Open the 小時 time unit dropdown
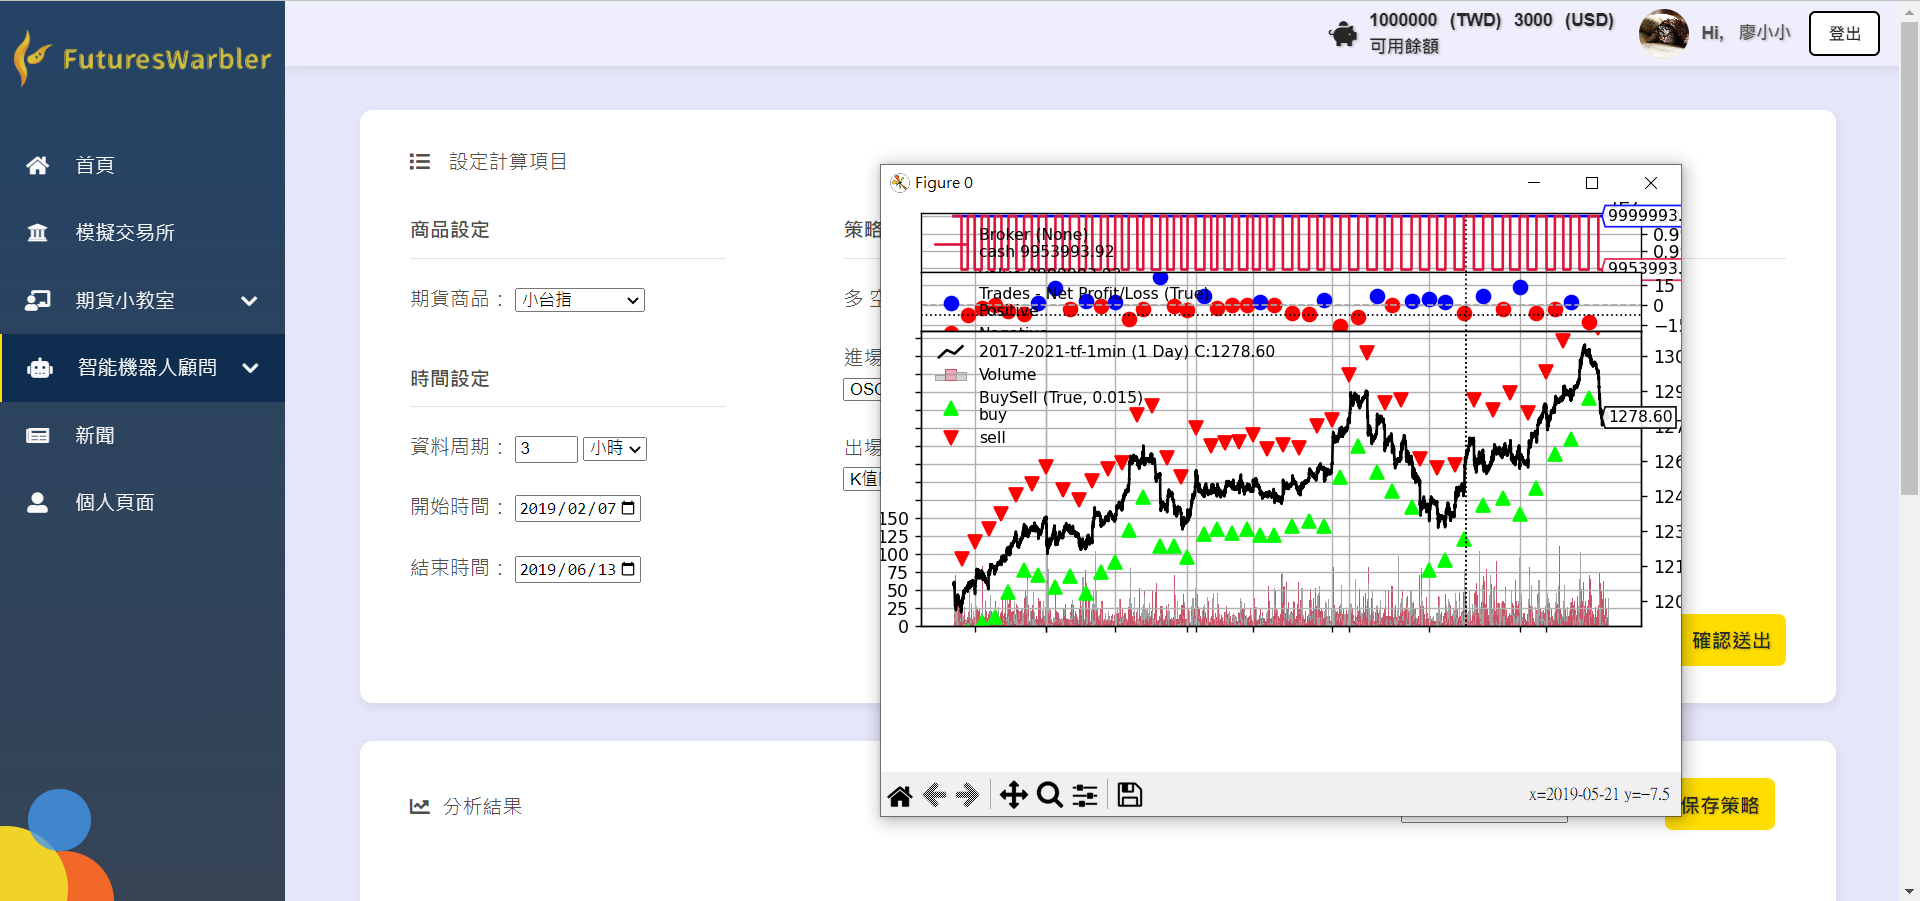Screen dimensions: 1920x901 pyautogui.click(x=614, y=449)
